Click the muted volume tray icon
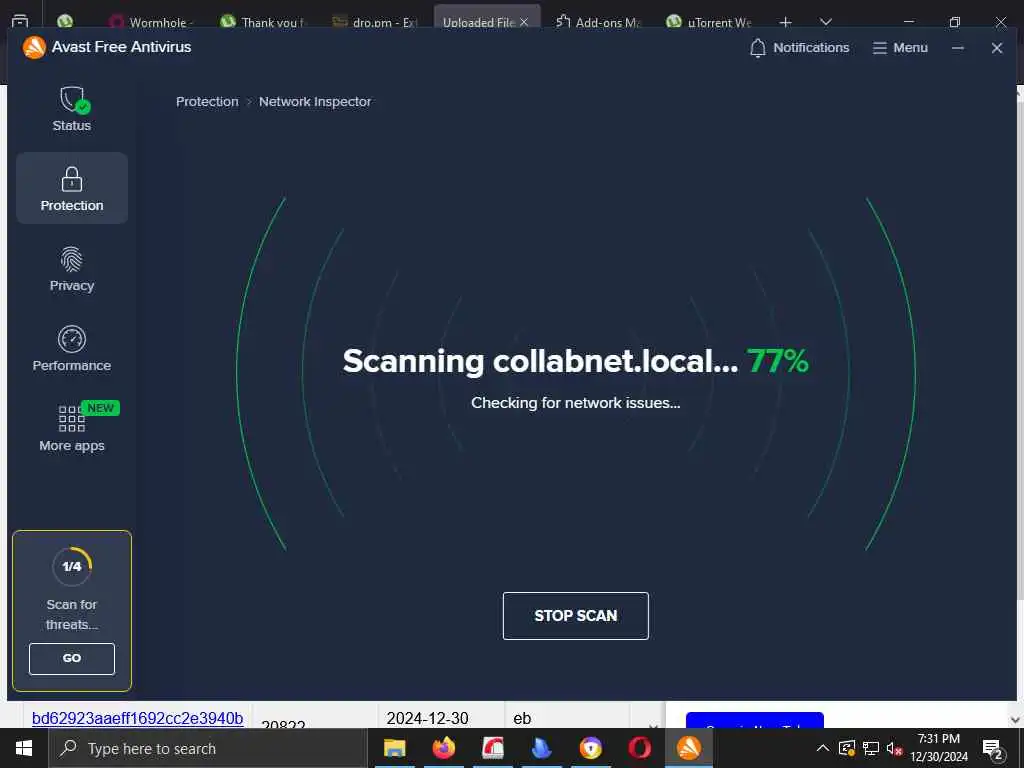This screenshot has height=768, width=1024. pos(894,748)
